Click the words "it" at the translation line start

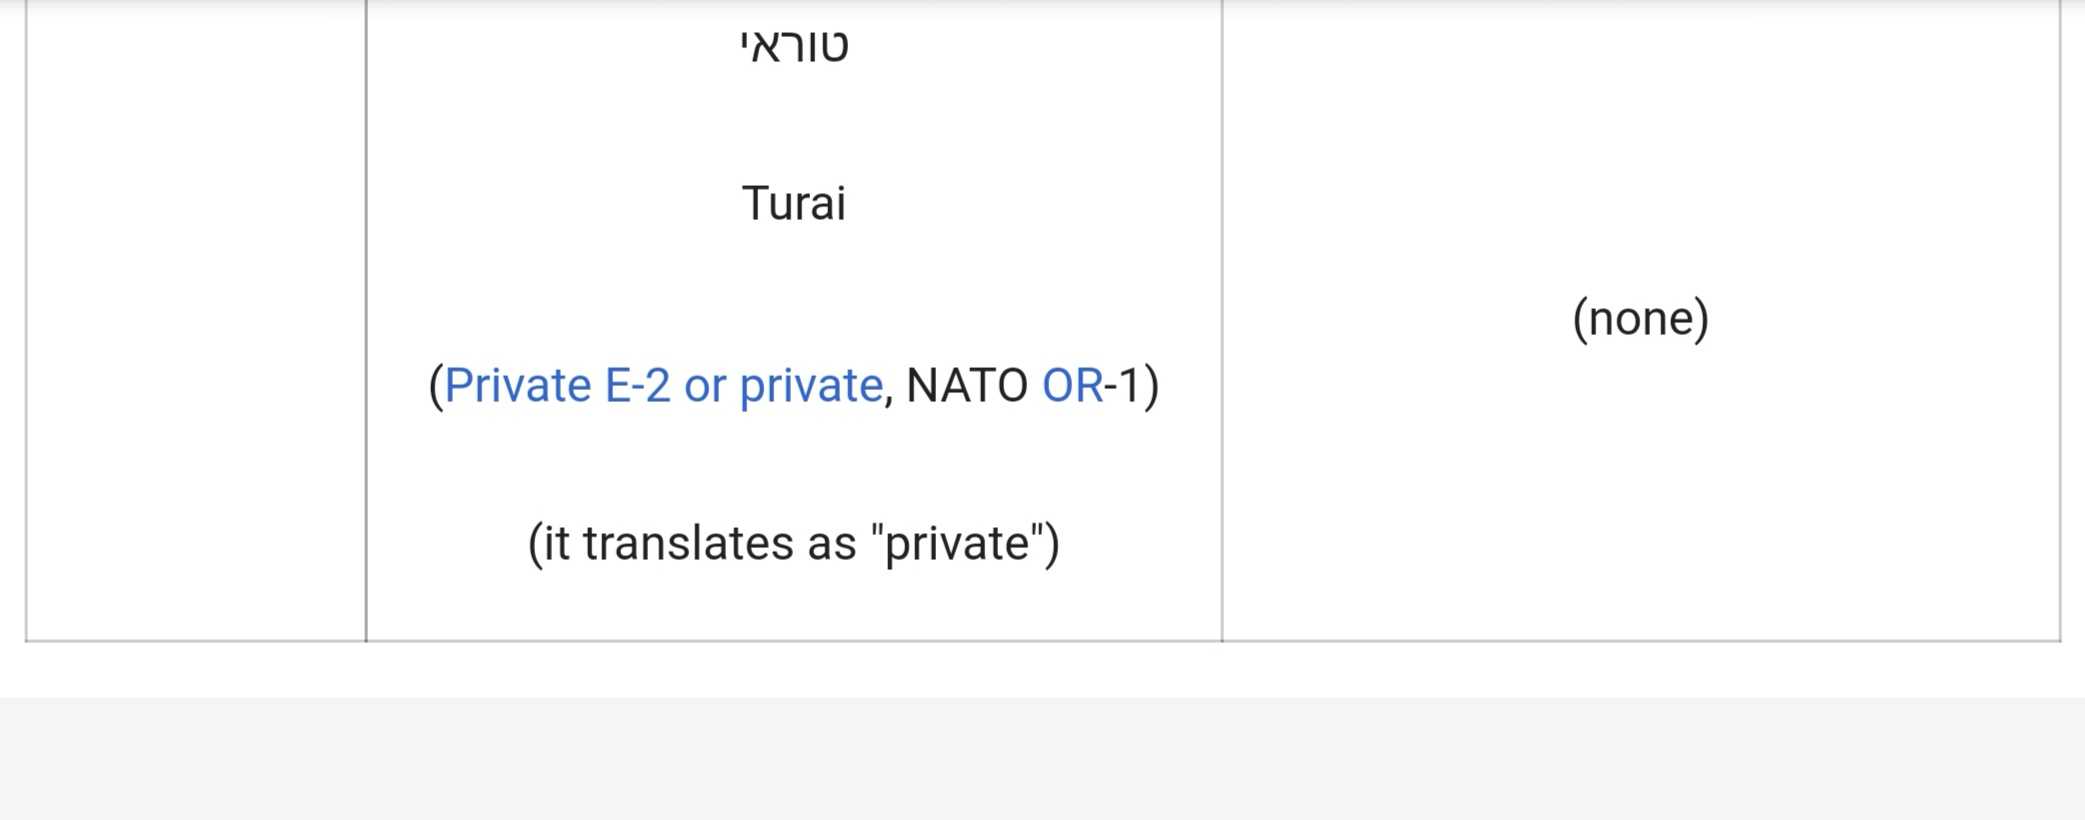point(555,544)
